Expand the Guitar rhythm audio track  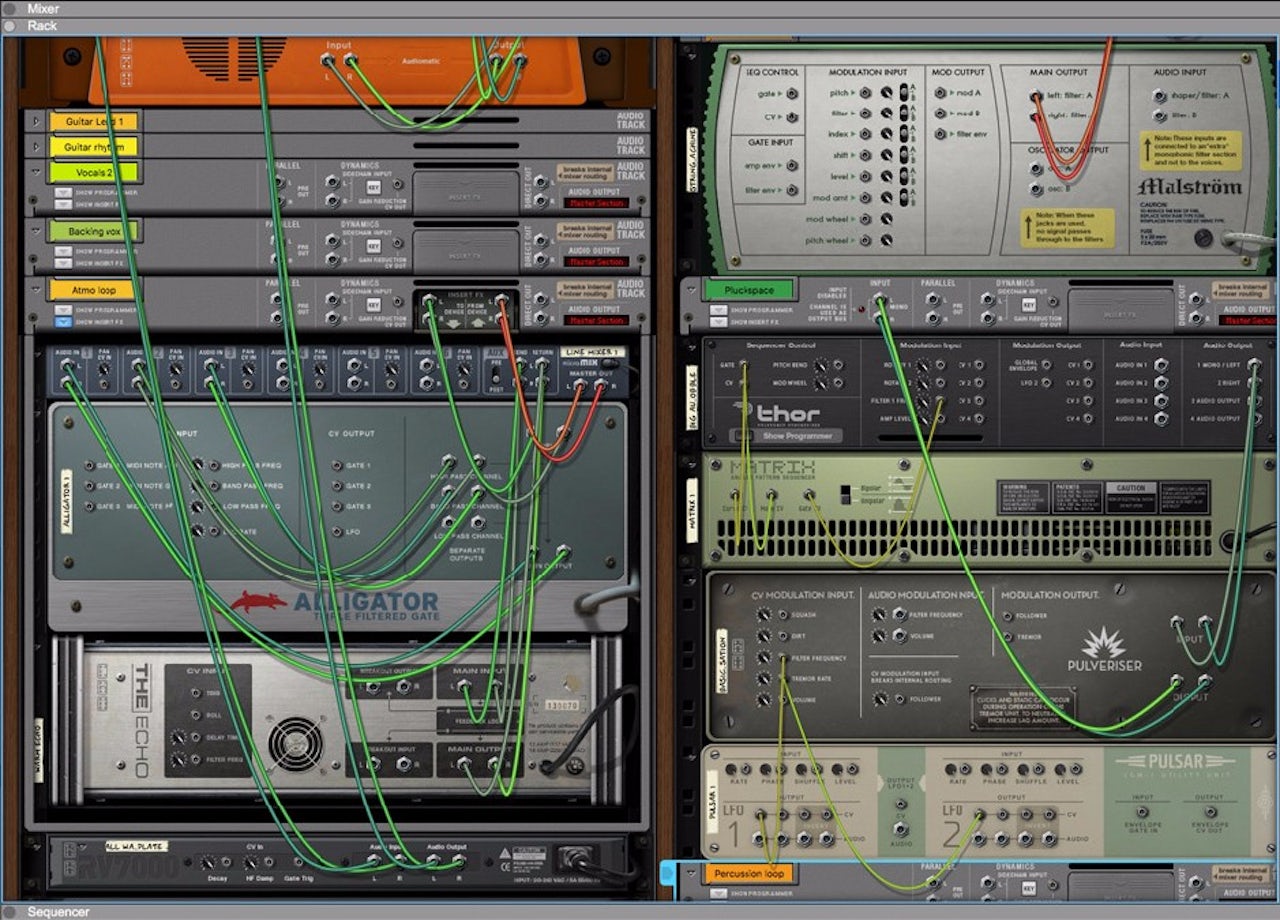coord(38,147)
